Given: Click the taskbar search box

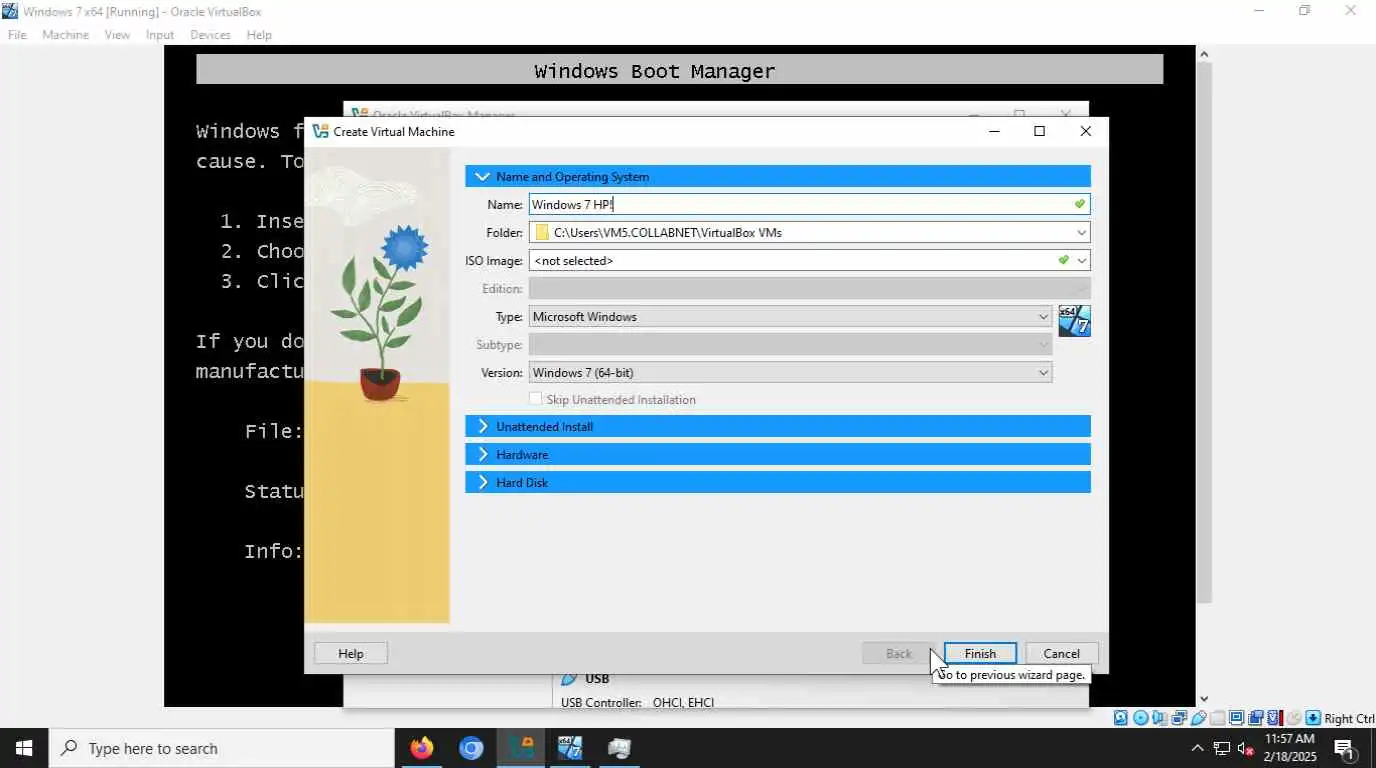Looking at the screenshot, I should (x=221, y=748).
